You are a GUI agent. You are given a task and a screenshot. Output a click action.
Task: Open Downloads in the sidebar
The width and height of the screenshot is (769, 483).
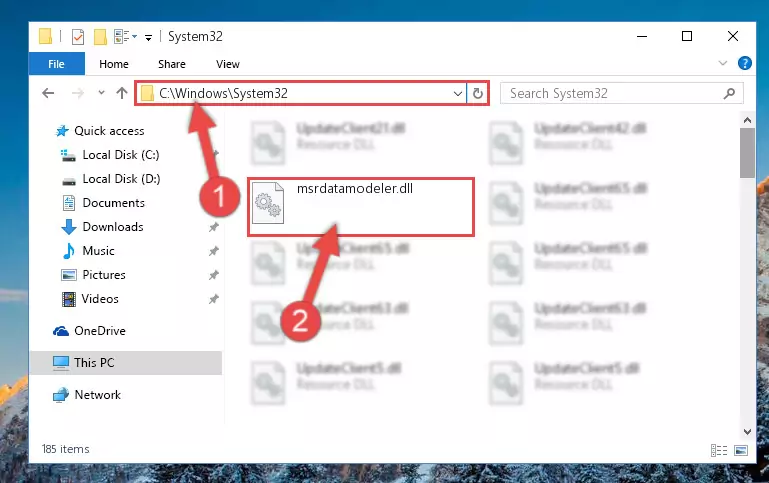tap(113, 227)
